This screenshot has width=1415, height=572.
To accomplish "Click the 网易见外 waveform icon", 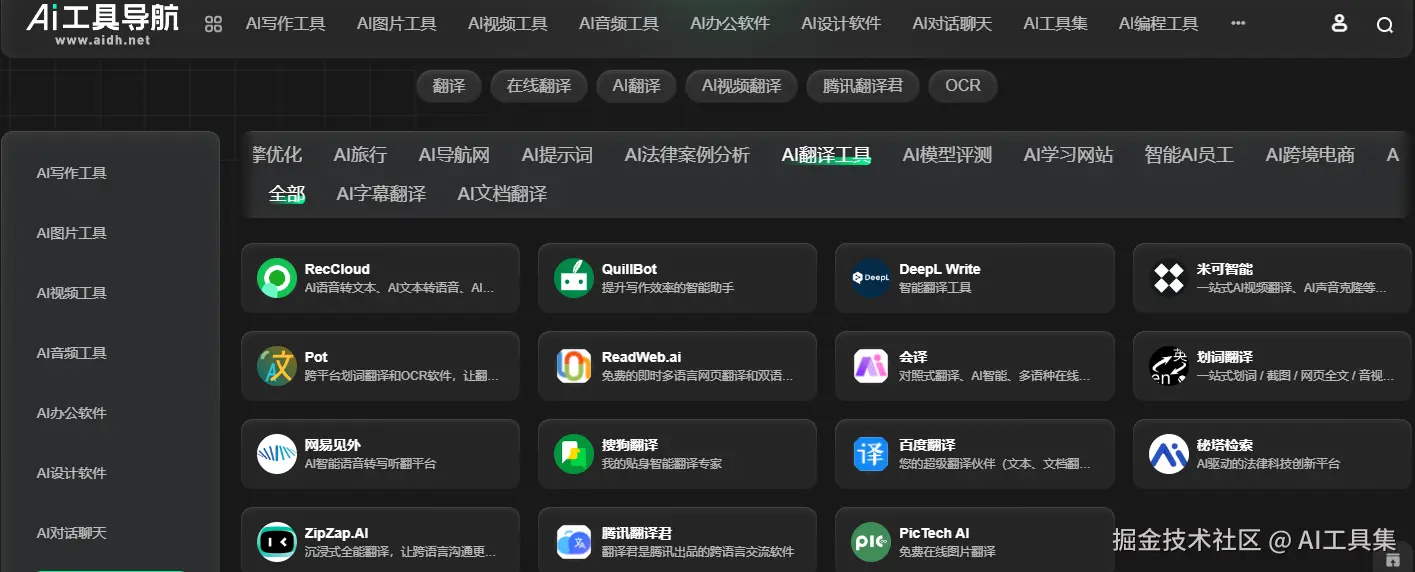I will [277, 454].
